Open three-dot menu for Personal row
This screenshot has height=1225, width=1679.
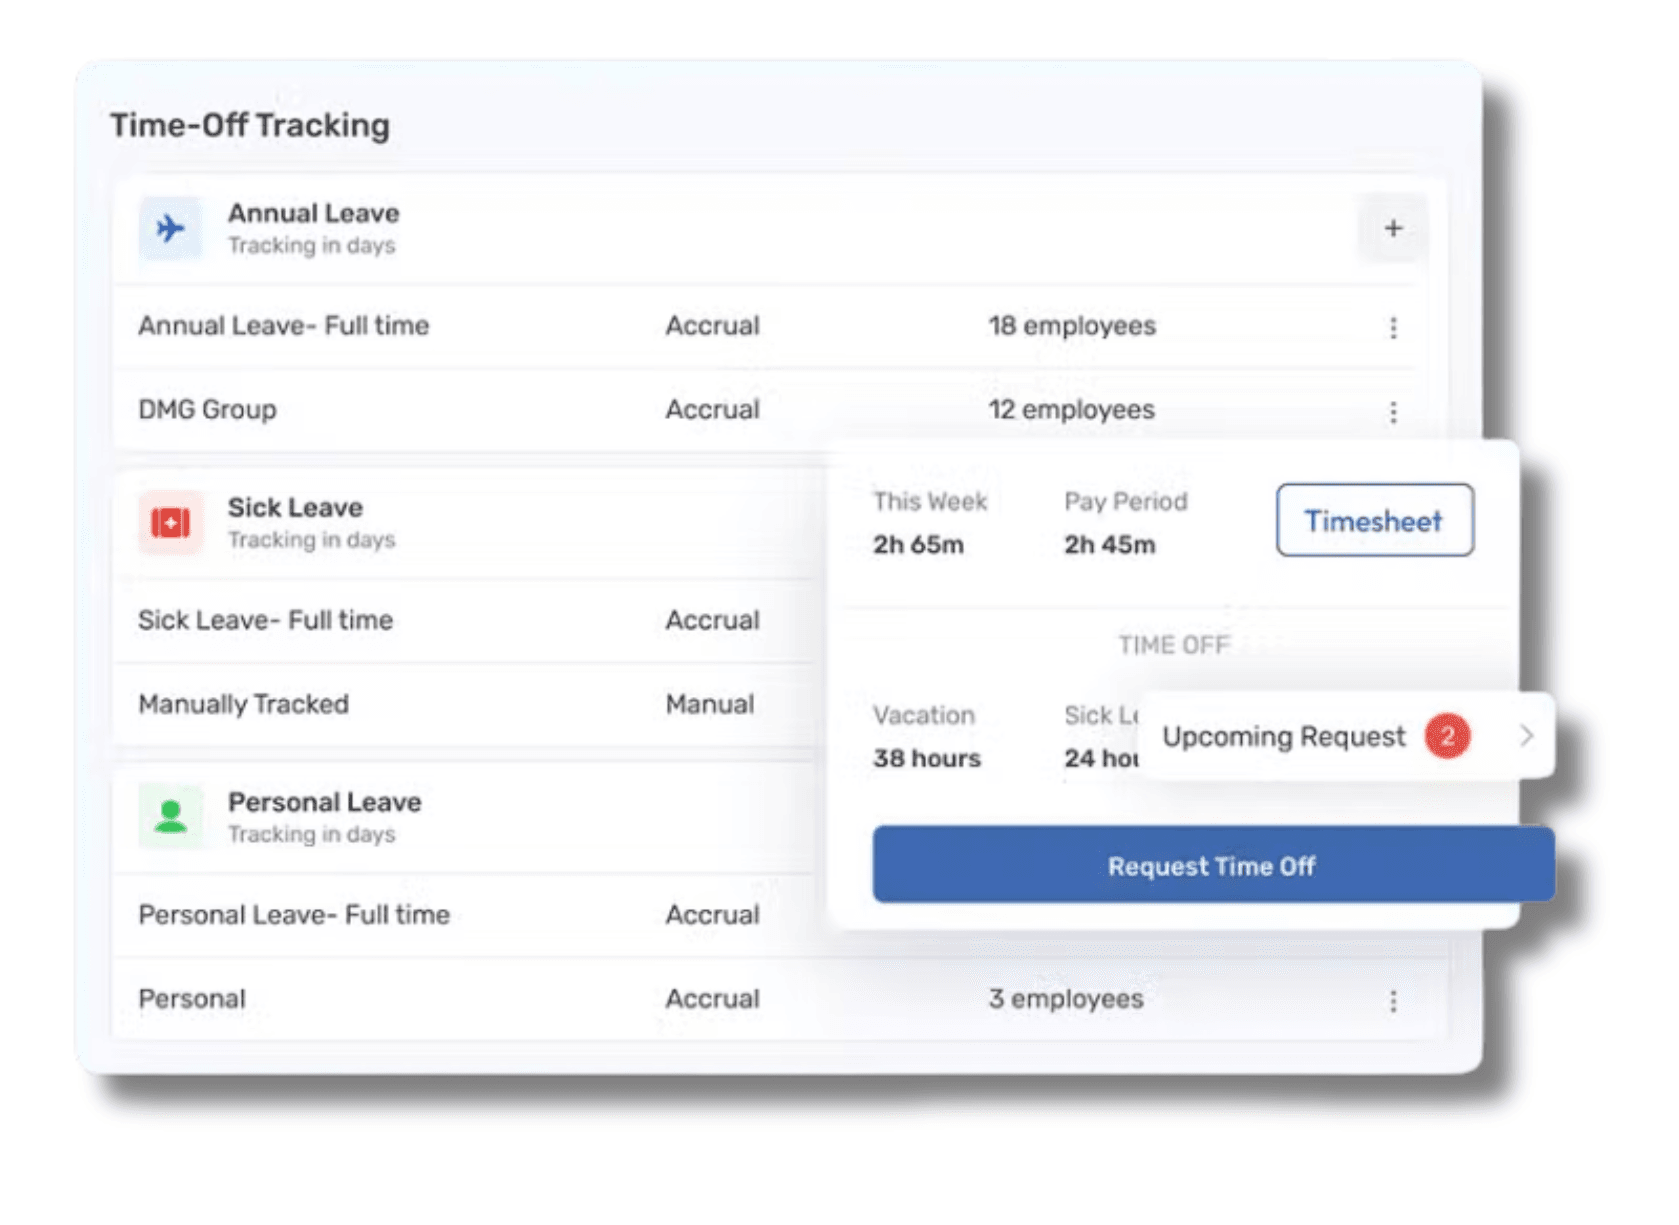[x=1393, y=1001]
